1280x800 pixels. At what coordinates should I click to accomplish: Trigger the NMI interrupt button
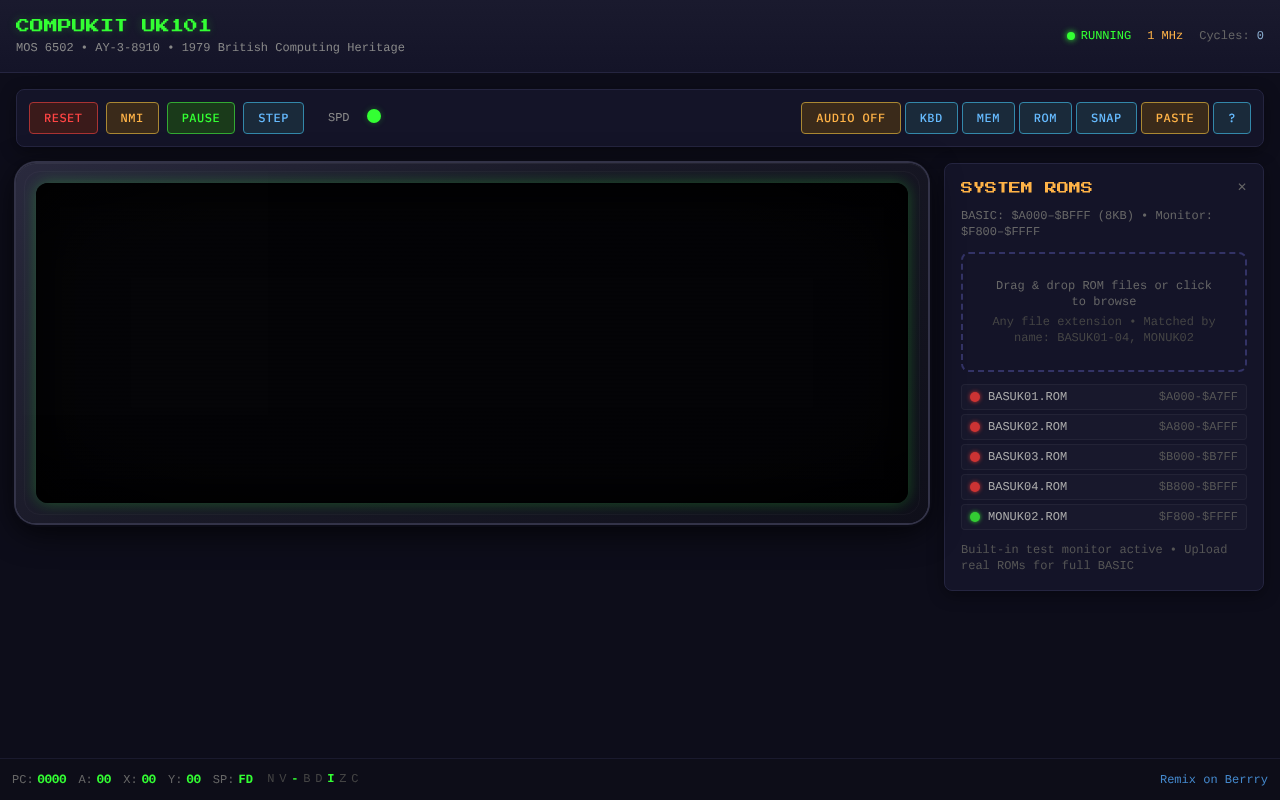pos(132,118)
